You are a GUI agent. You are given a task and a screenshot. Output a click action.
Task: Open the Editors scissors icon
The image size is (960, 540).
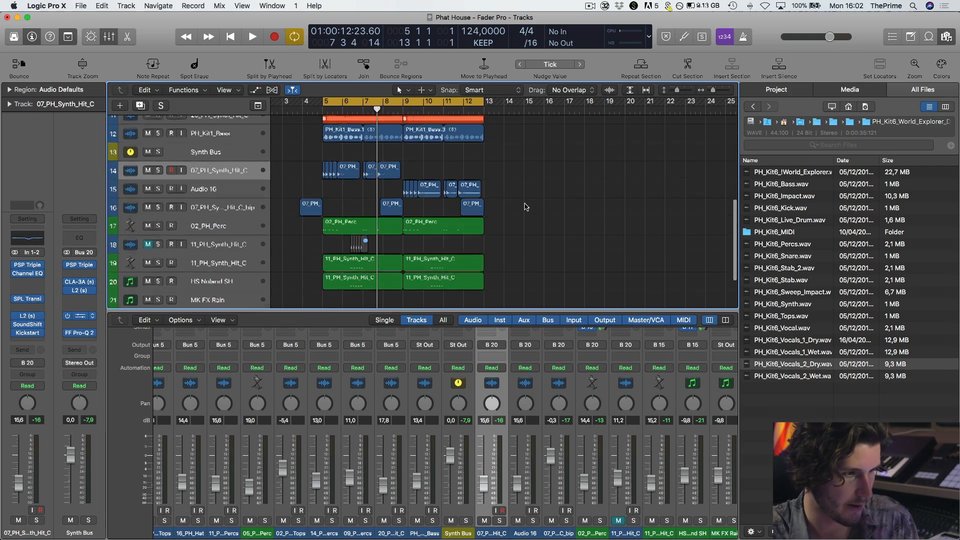[127, 37]
